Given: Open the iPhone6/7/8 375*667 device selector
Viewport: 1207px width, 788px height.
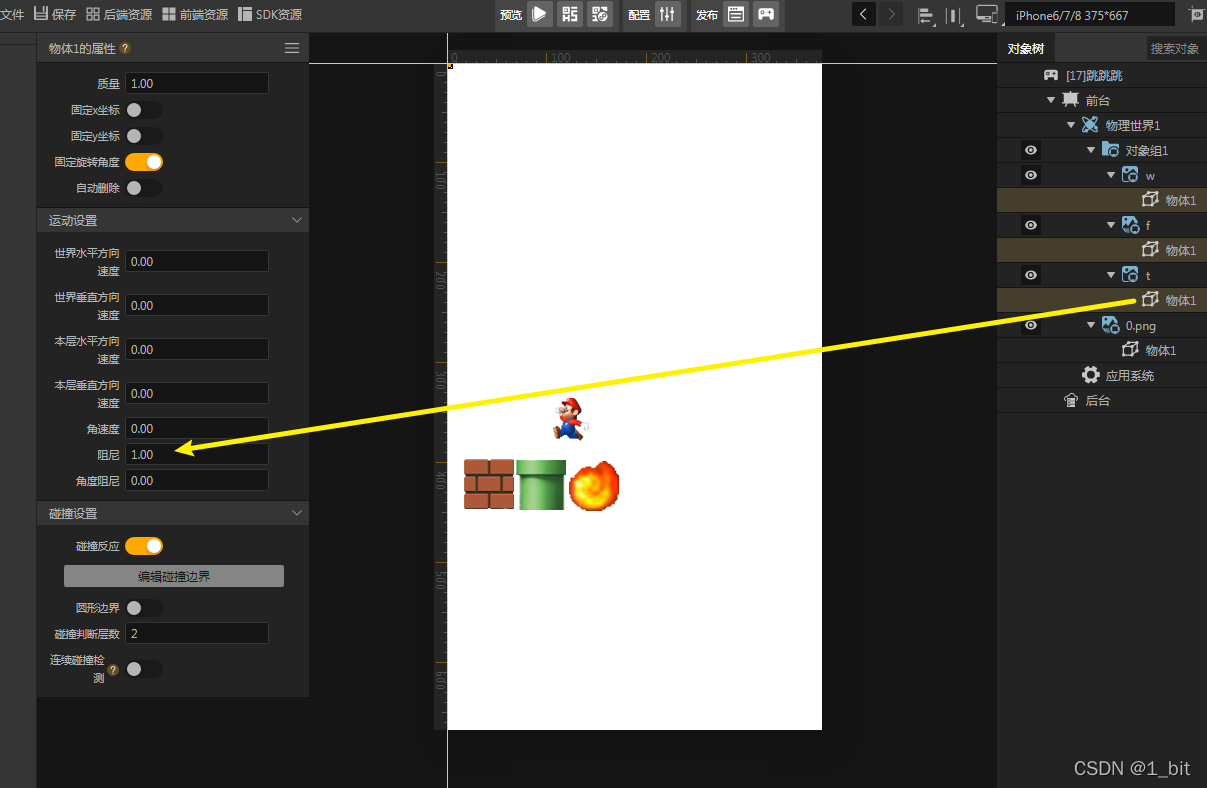Looking at the screenshot, I should [1090, 15].
